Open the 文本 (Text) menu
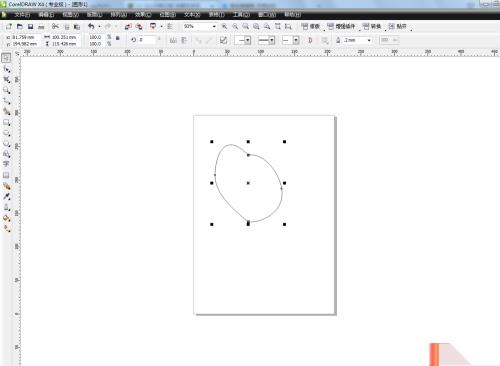Image resolution: width=500 pixels, height=366 pixels. (x=192, y=15)
